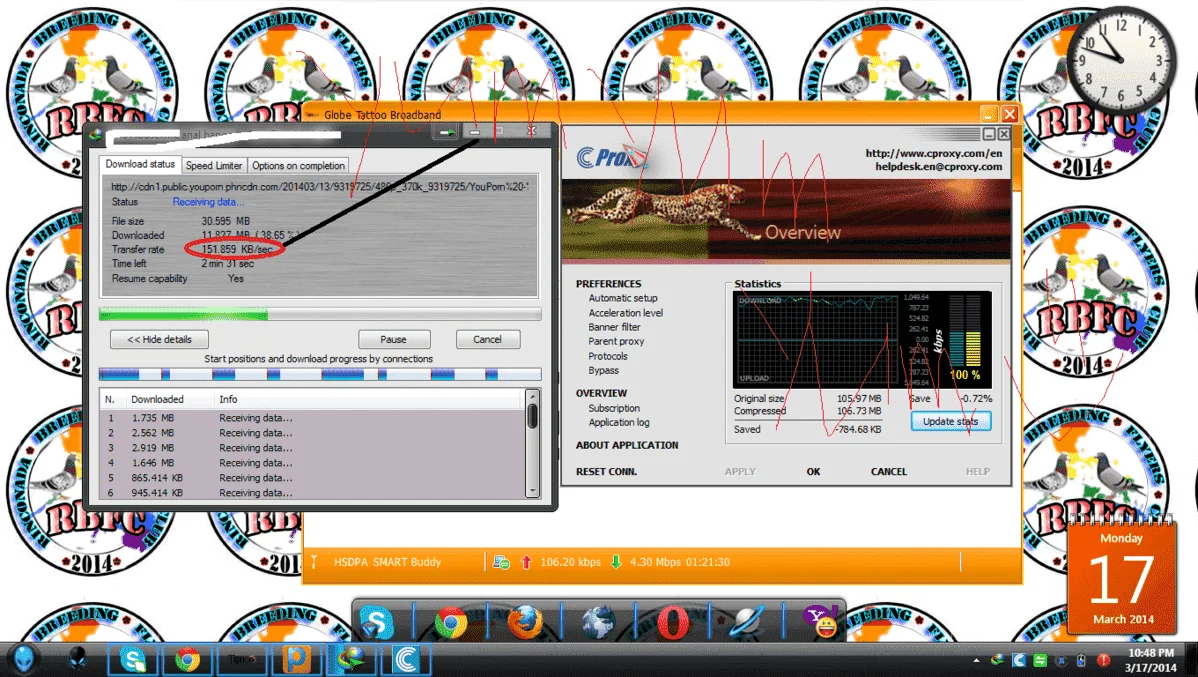Switch to the Speed Limiter tab
Image resolution: width=1198 pixels, height=677 pixels.
[x=213, y=165]
